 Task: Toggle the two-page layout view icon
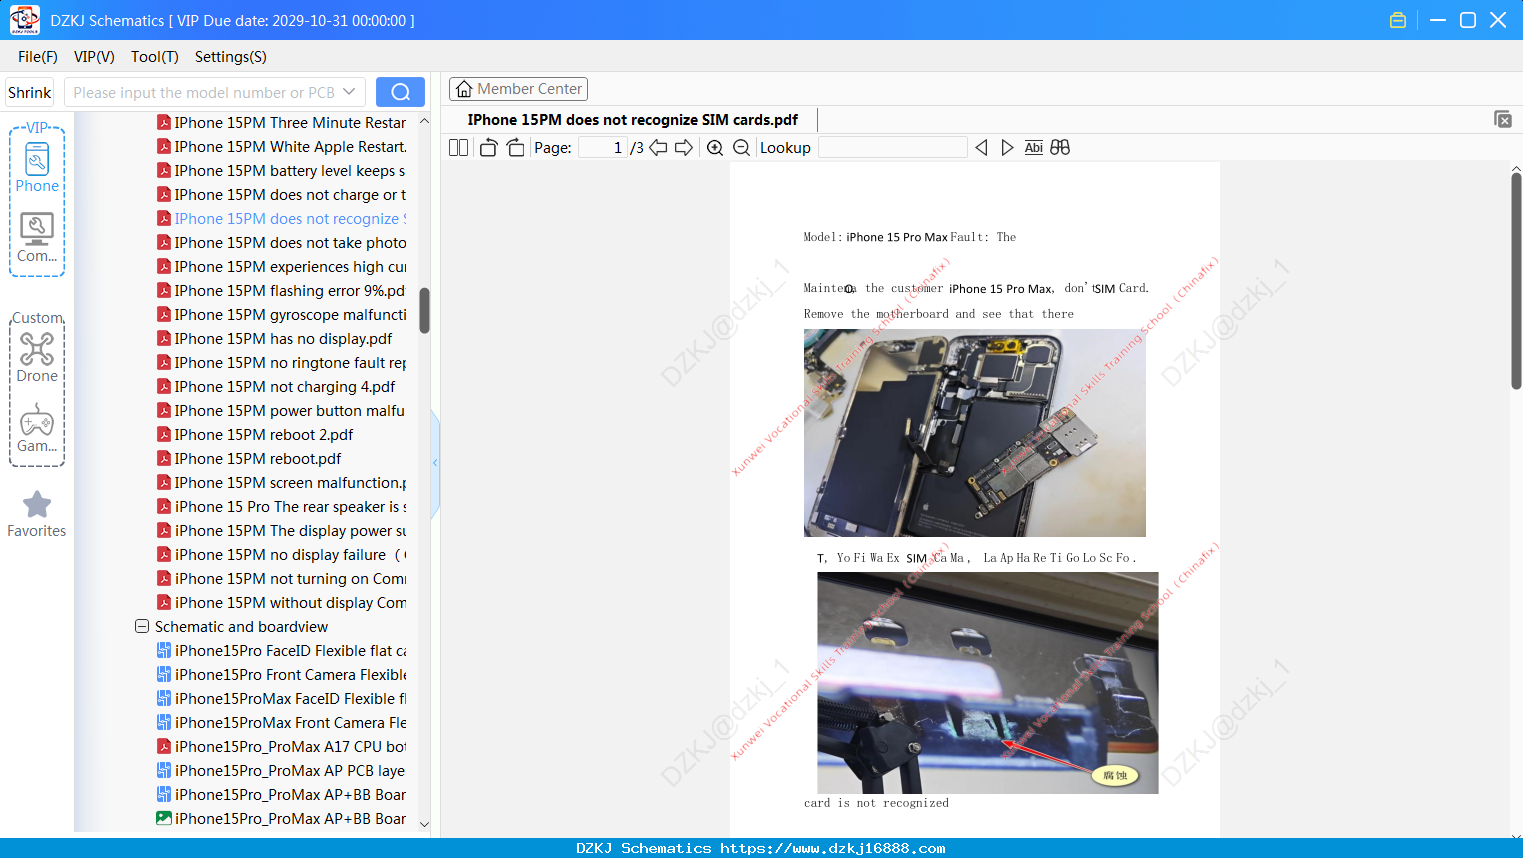pyautogui.click(x=459, y=148)
